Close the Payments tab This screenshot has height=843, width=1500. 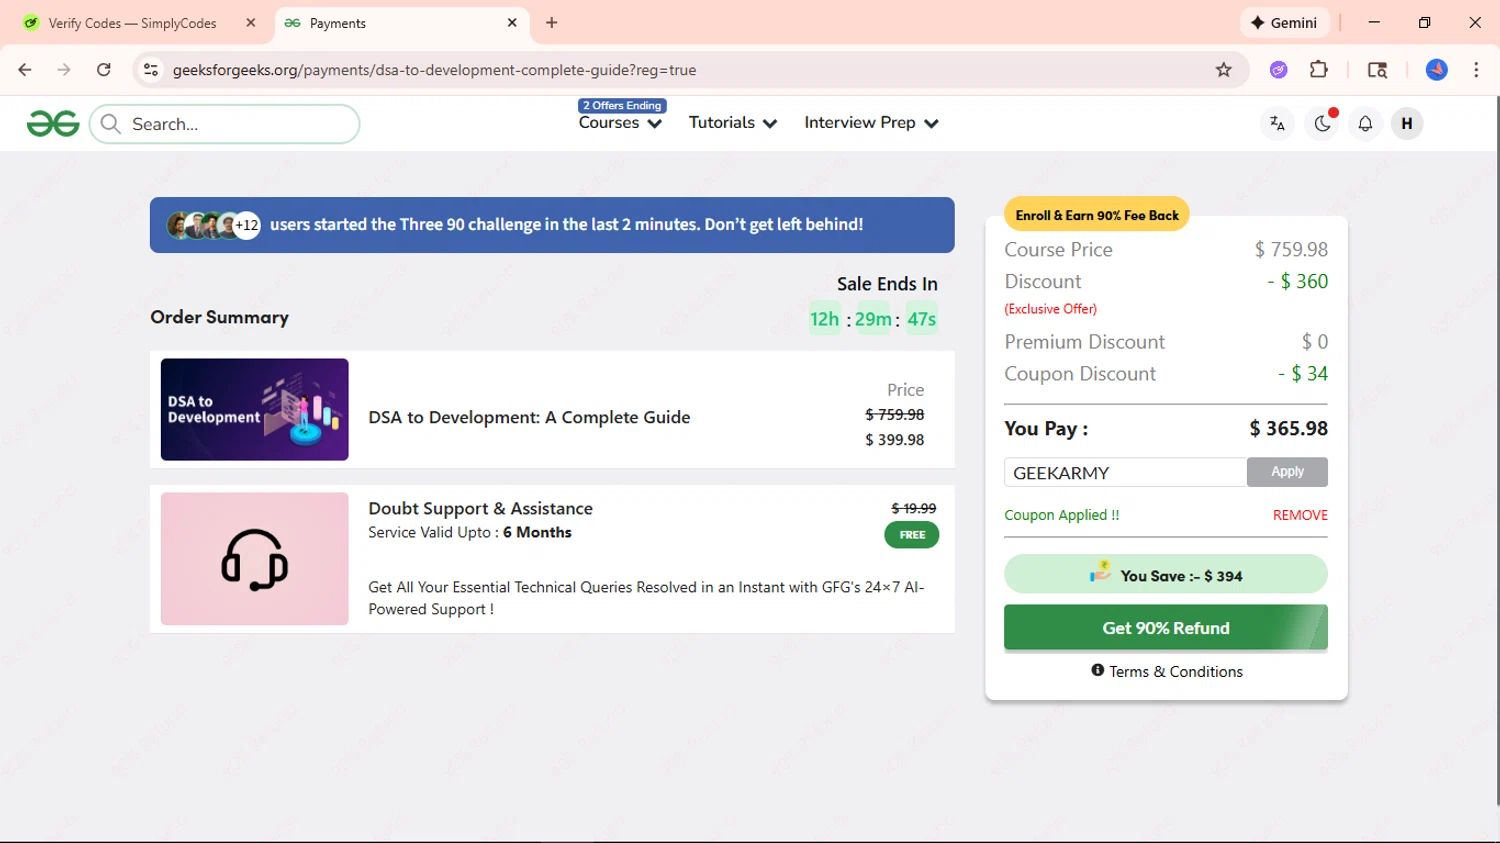coord(512,23)
